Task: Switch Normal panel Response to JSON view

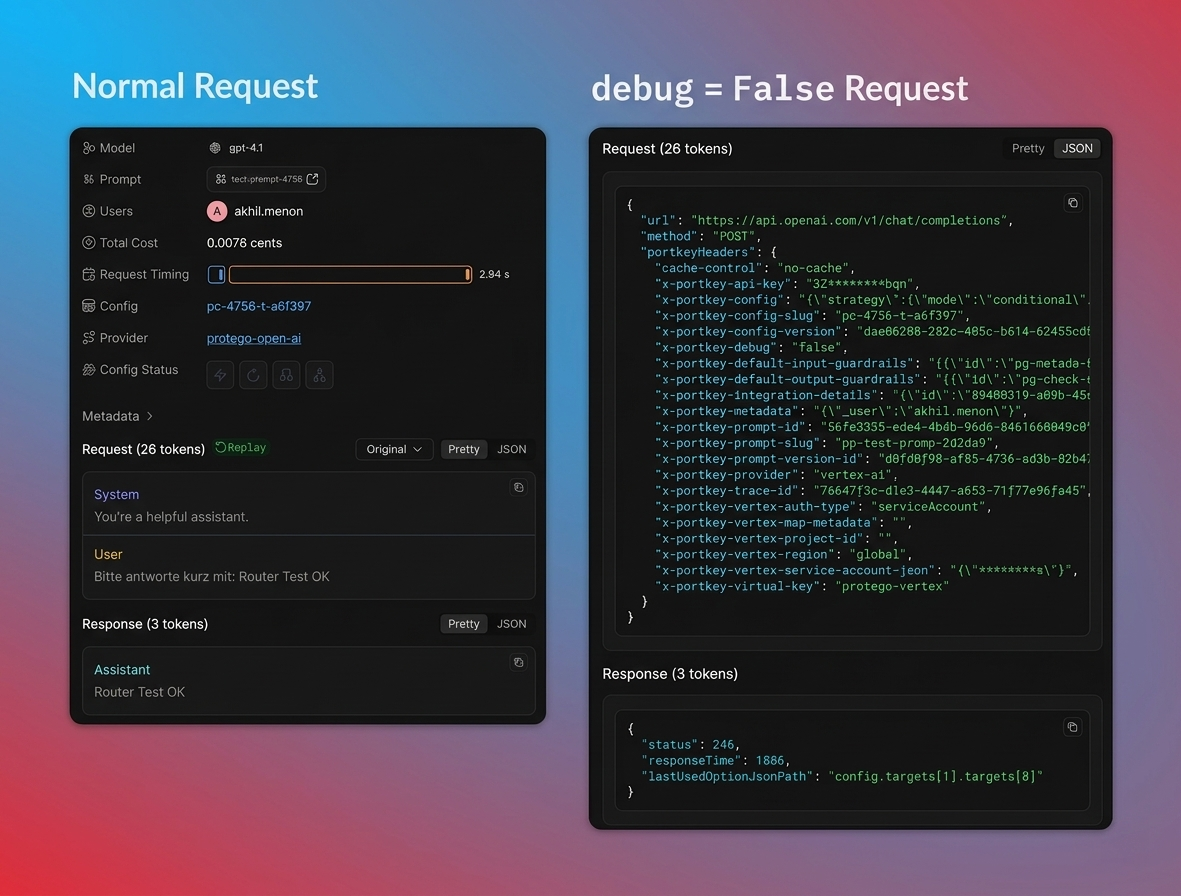Action: pos(511,624)
